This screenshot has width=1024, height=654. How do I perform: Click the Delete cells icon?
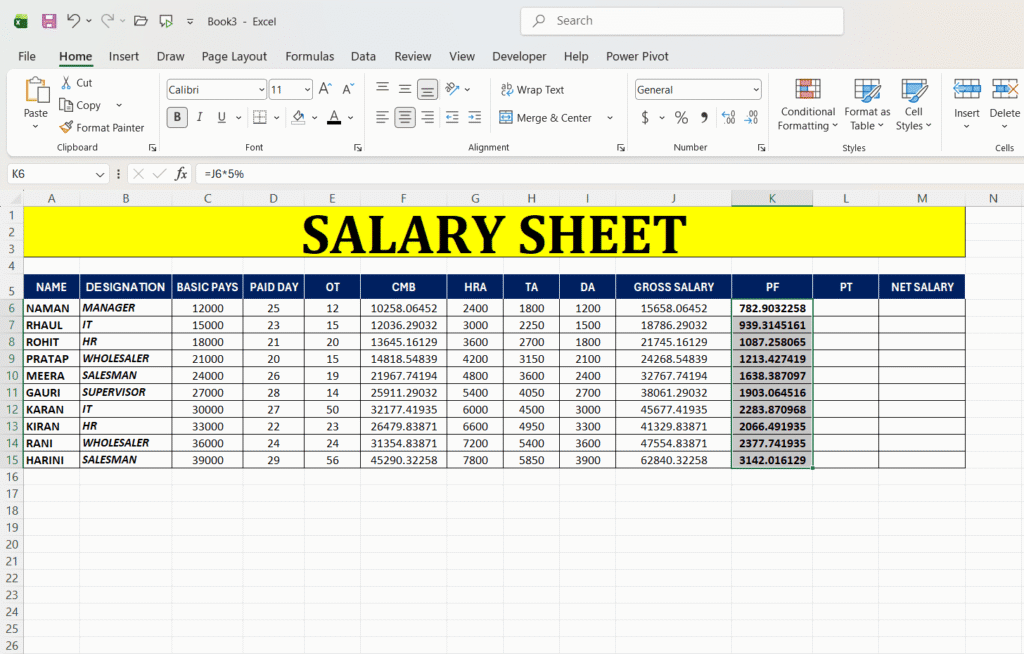tap(1005, 90)
